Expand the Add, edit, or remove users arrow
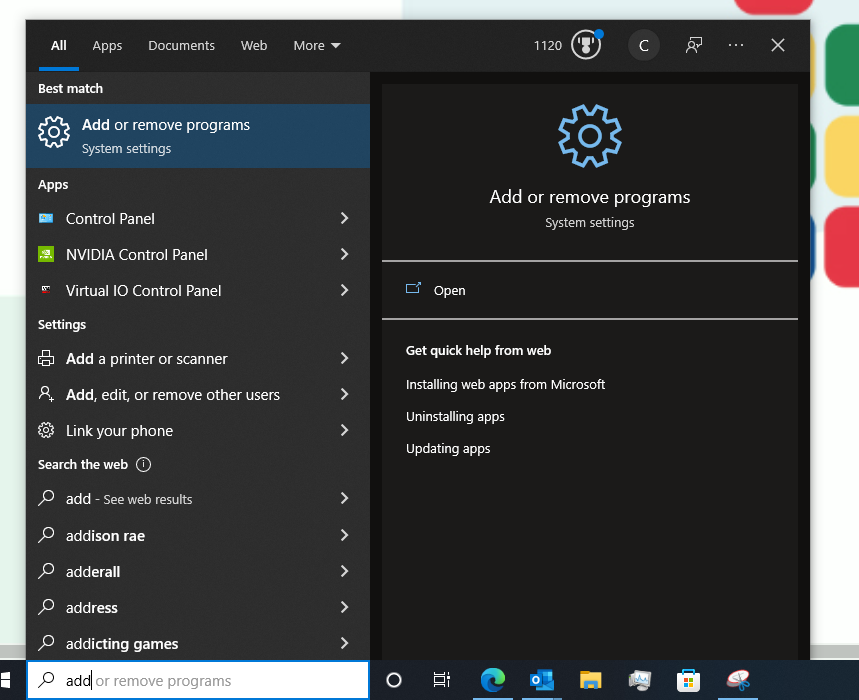The image size is (859, 700). point(344,394)
